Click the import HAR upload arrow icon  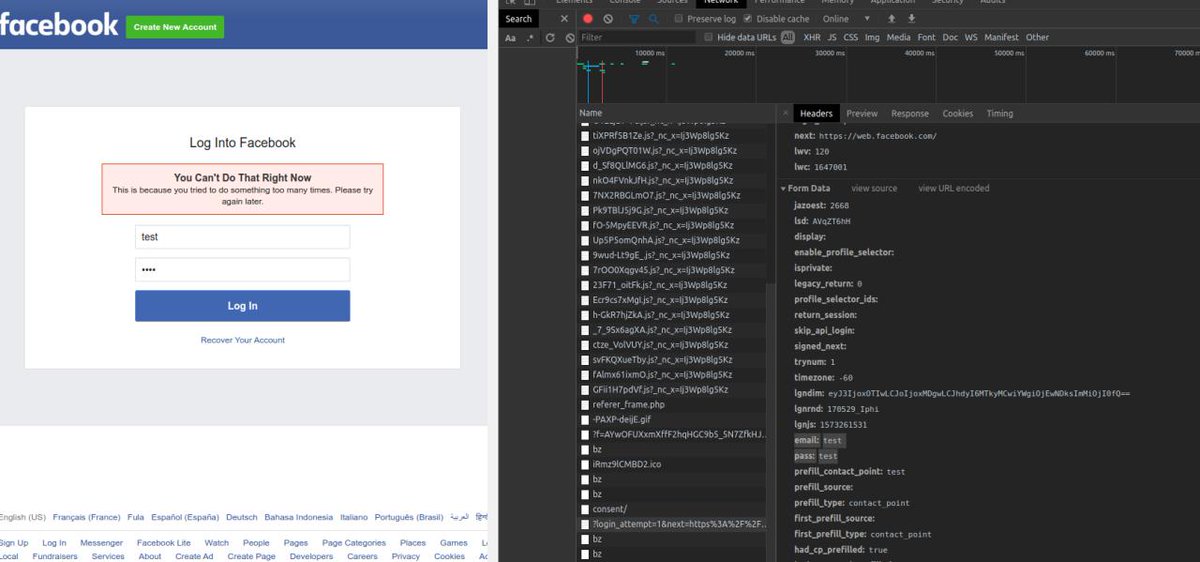(x=891, y=19)
